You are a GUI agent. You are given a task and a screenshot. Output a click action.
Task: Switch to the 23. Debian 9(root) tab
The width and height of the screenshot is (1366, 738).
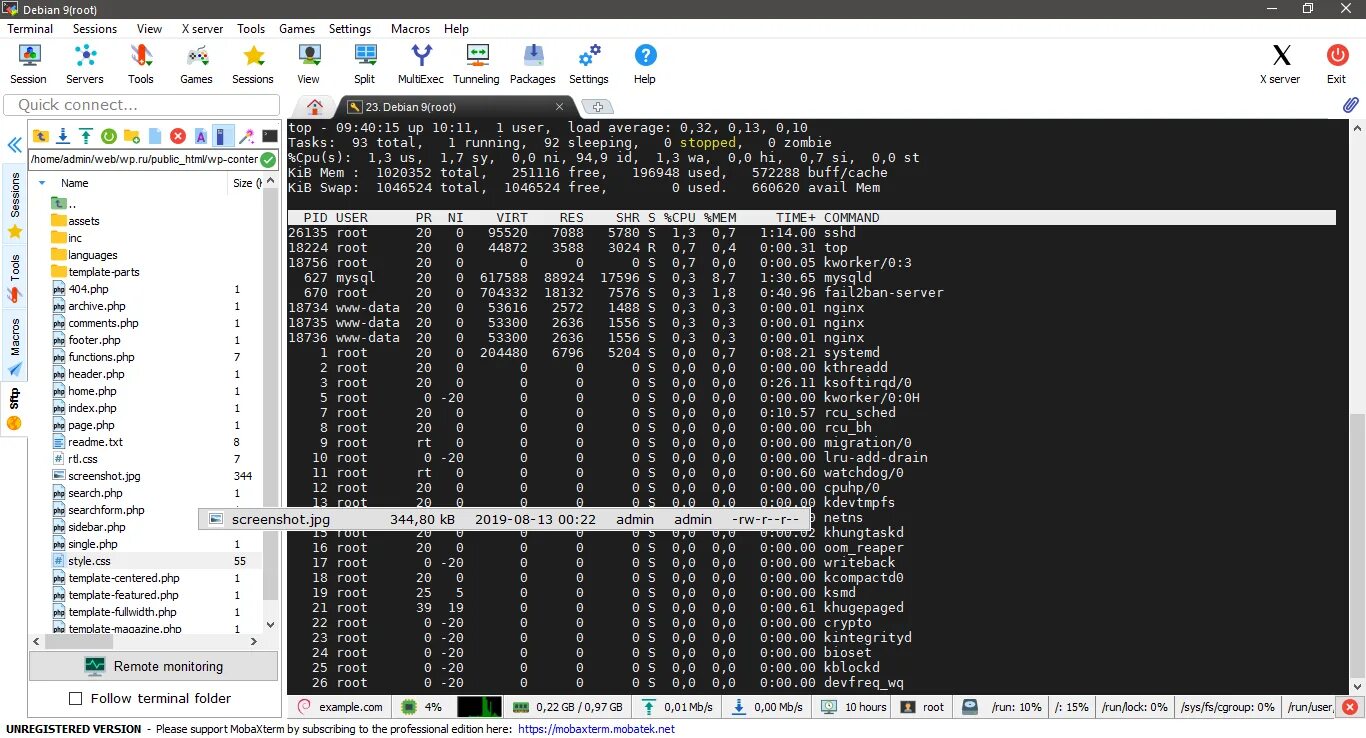click(x=458, y=107)
